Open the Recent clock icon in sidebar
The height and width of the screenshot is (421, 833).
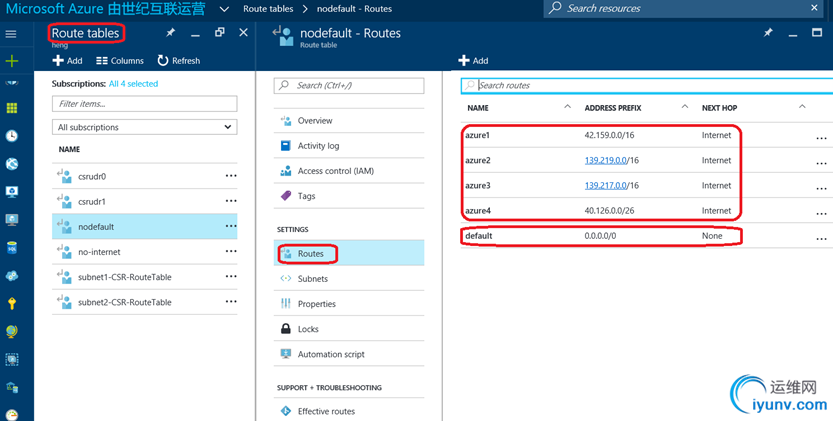pyautogui.click(x=12, y=136)
